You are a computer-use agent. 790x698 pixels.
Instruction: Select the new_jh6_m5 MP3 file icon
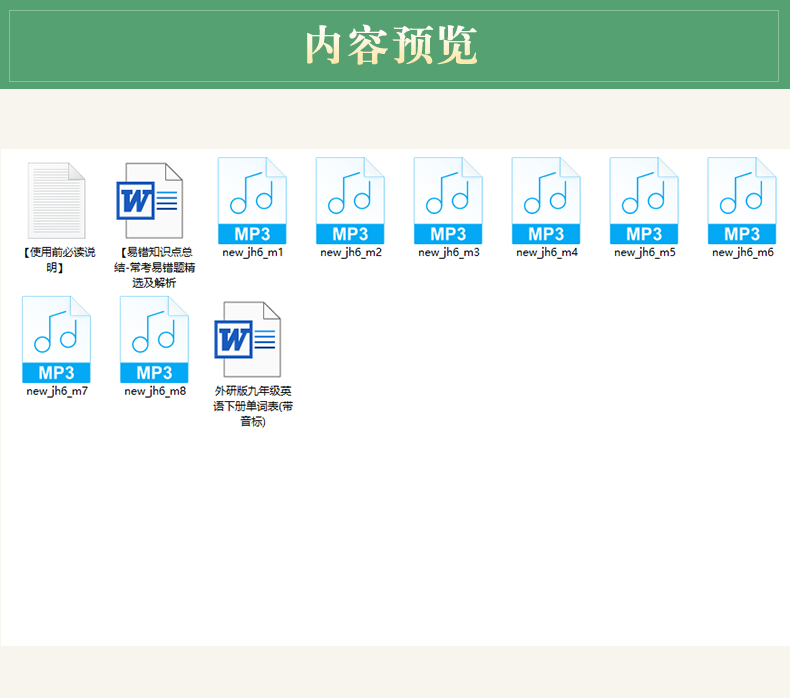tap(644, 201)
